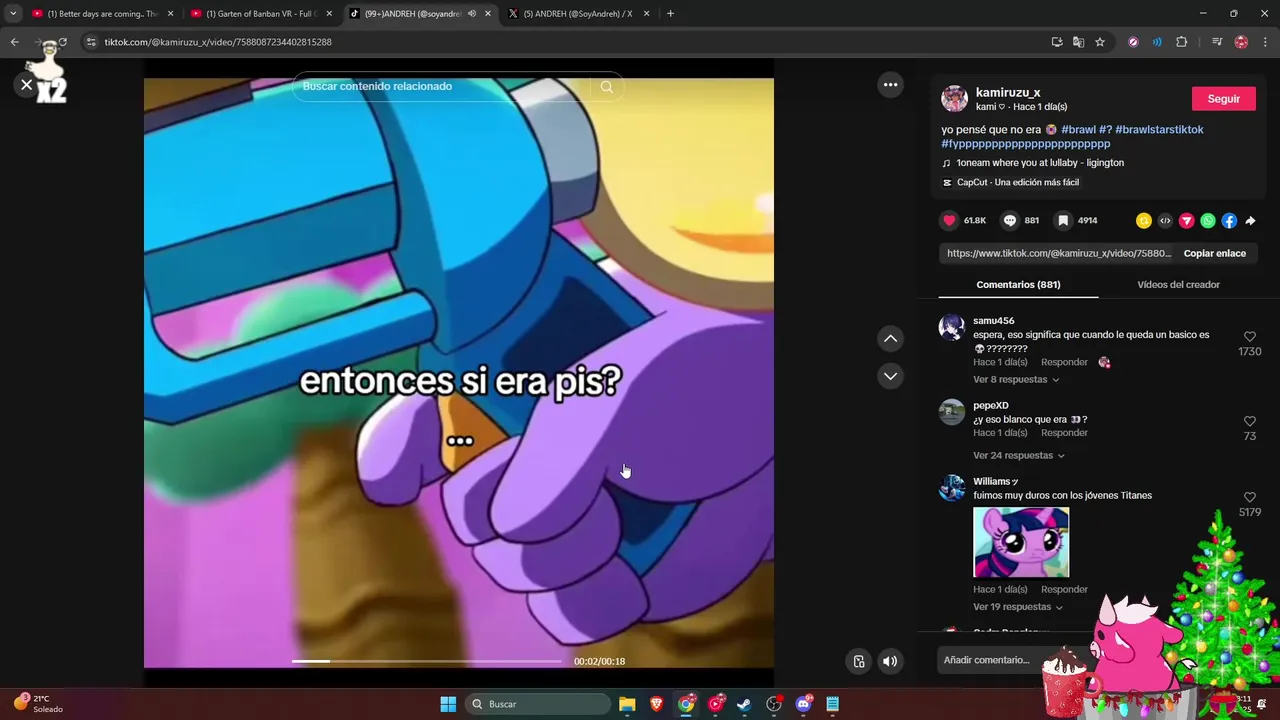
Task: Copy the video link with Copiar enlace
Action: tap(1215, 254)
